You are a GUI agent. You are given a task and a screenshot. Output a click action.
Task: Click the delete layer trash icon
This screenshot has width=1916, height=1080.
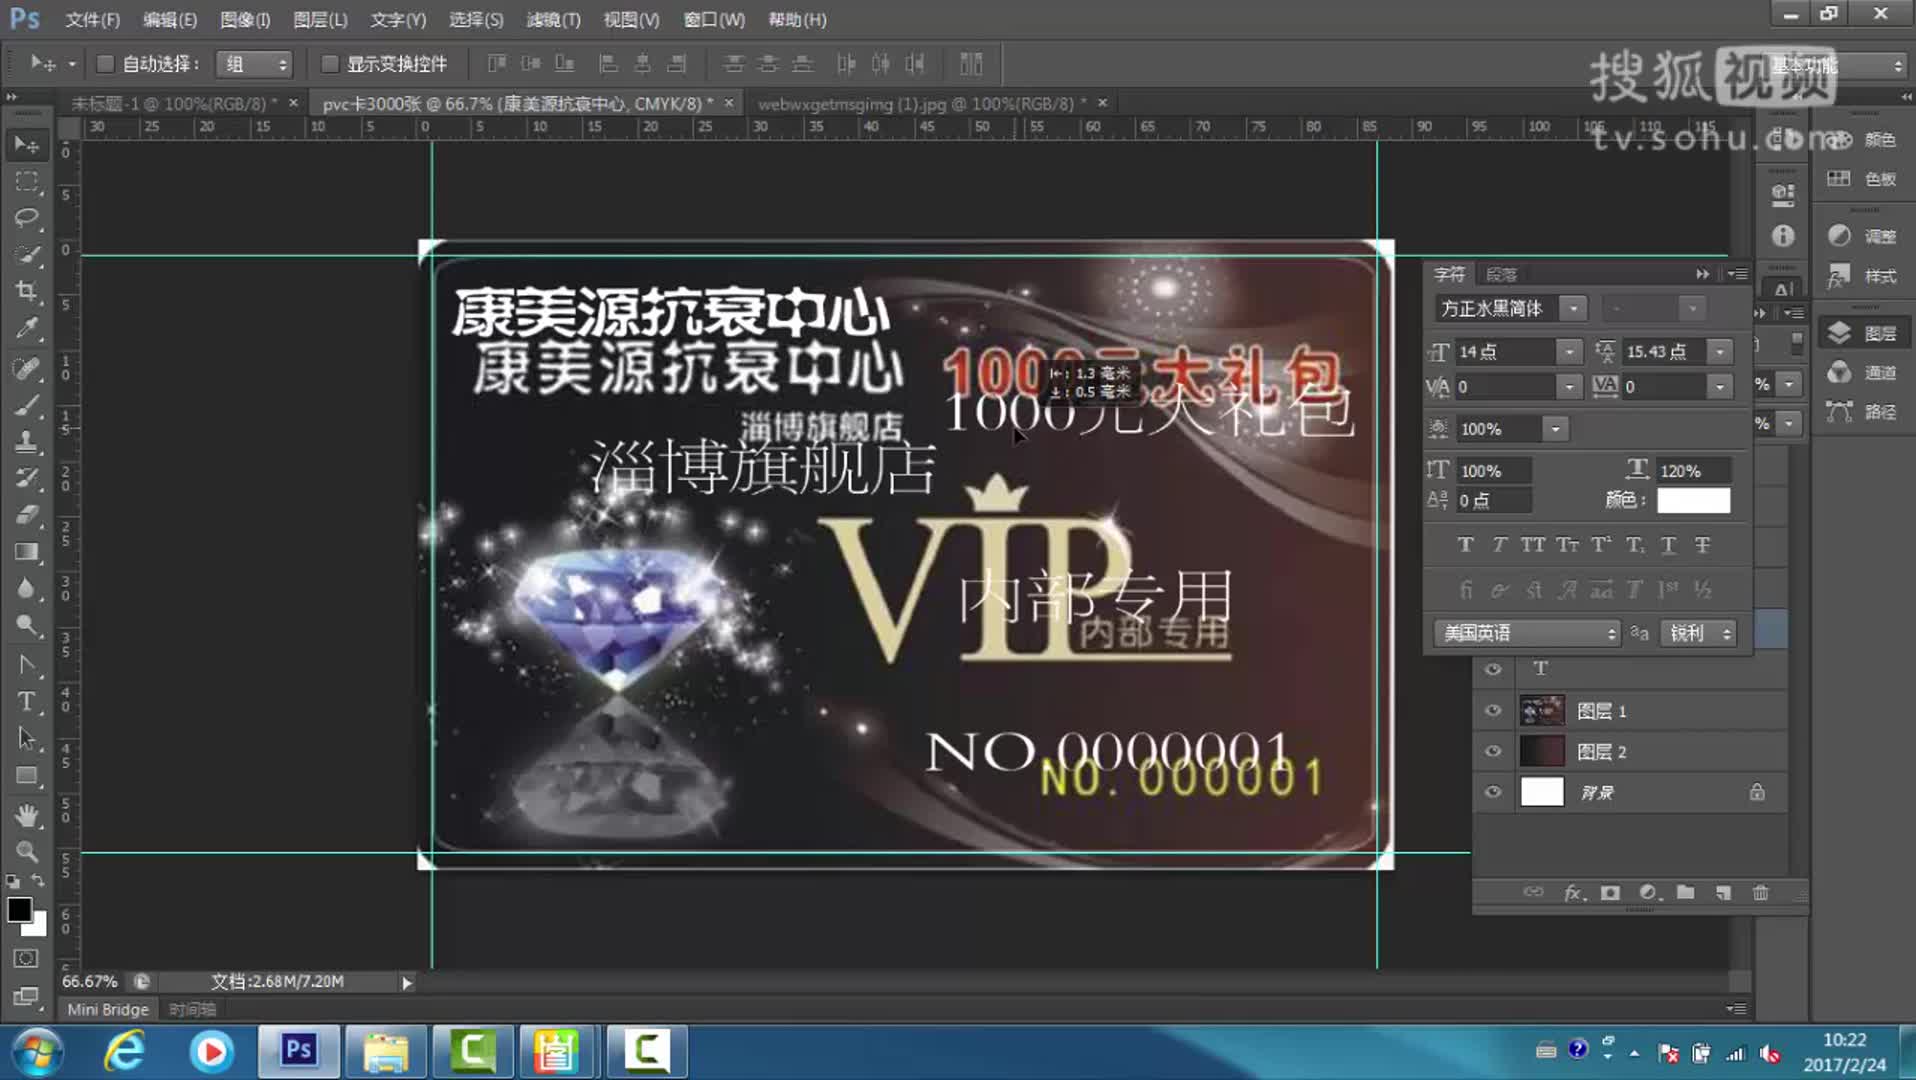pos(1760,893)
